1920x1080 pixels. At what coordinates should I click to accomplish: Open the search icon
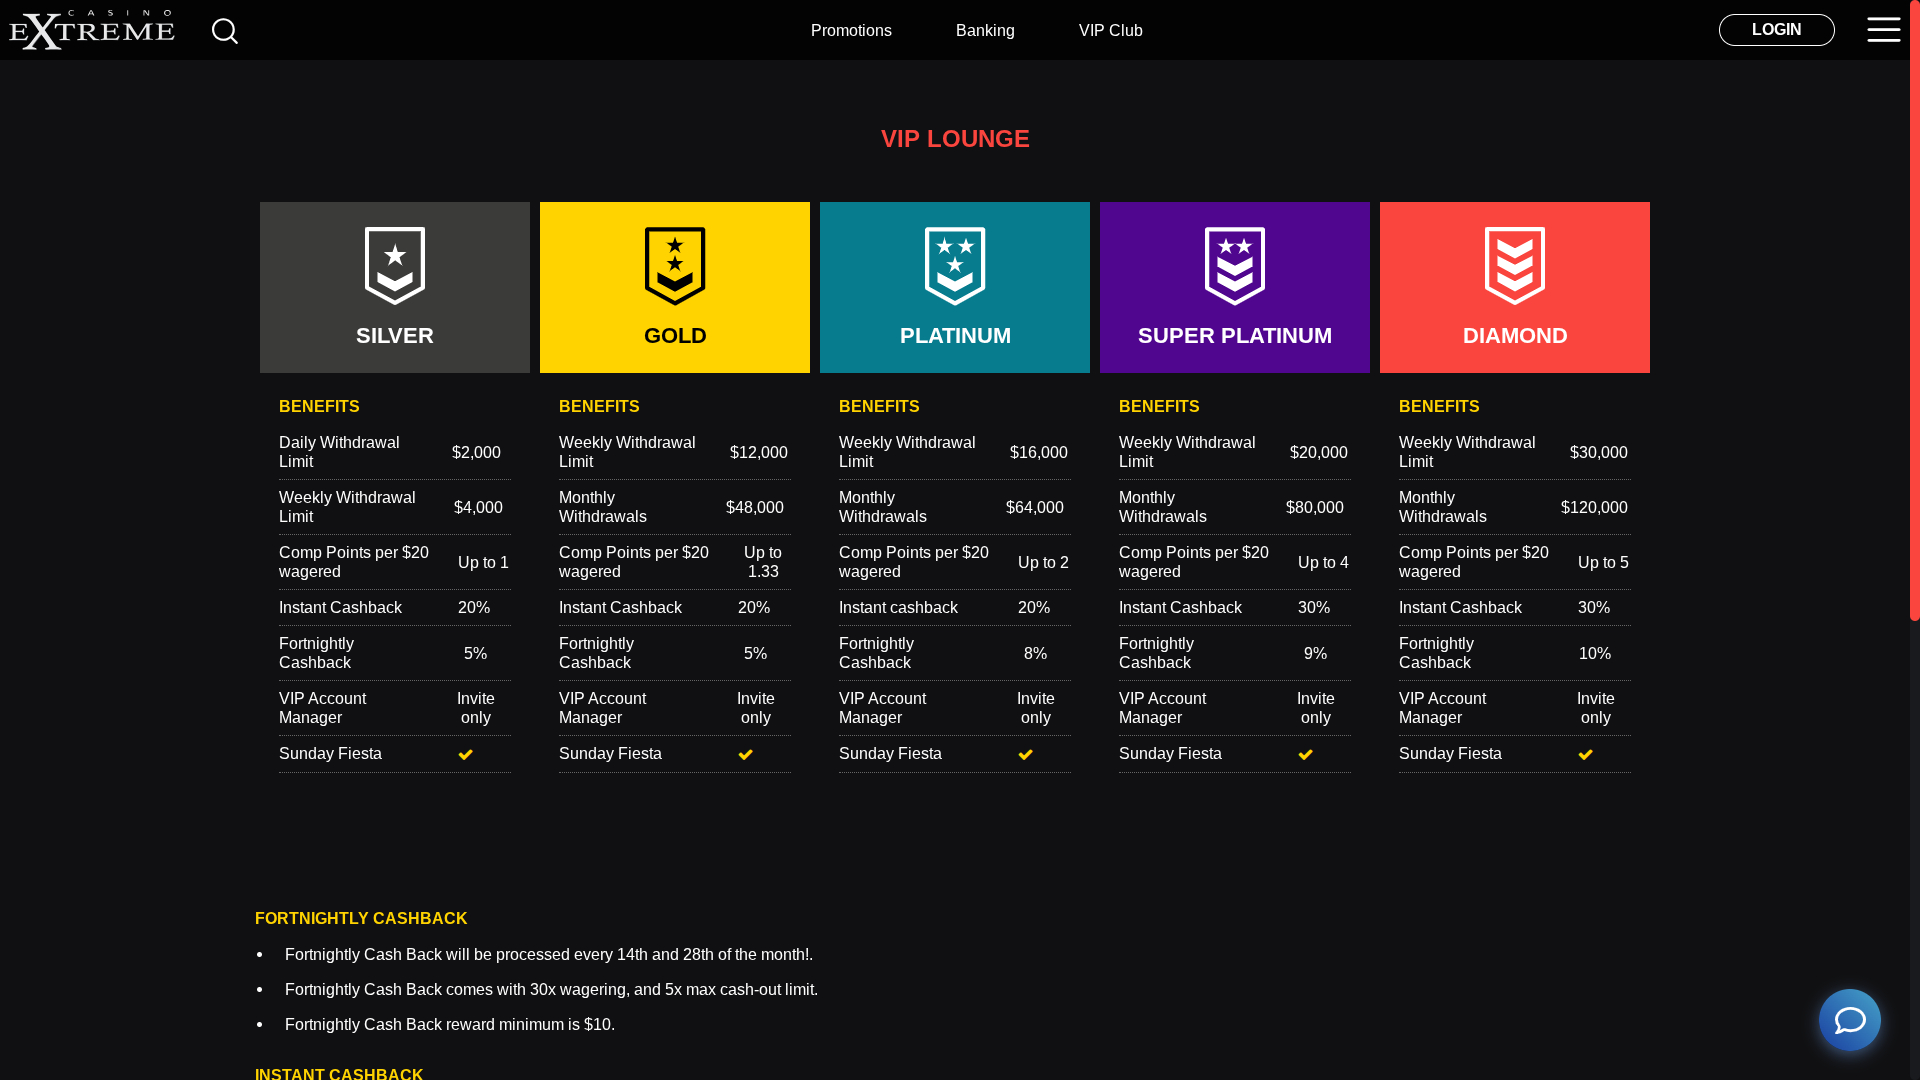[225, 31]
